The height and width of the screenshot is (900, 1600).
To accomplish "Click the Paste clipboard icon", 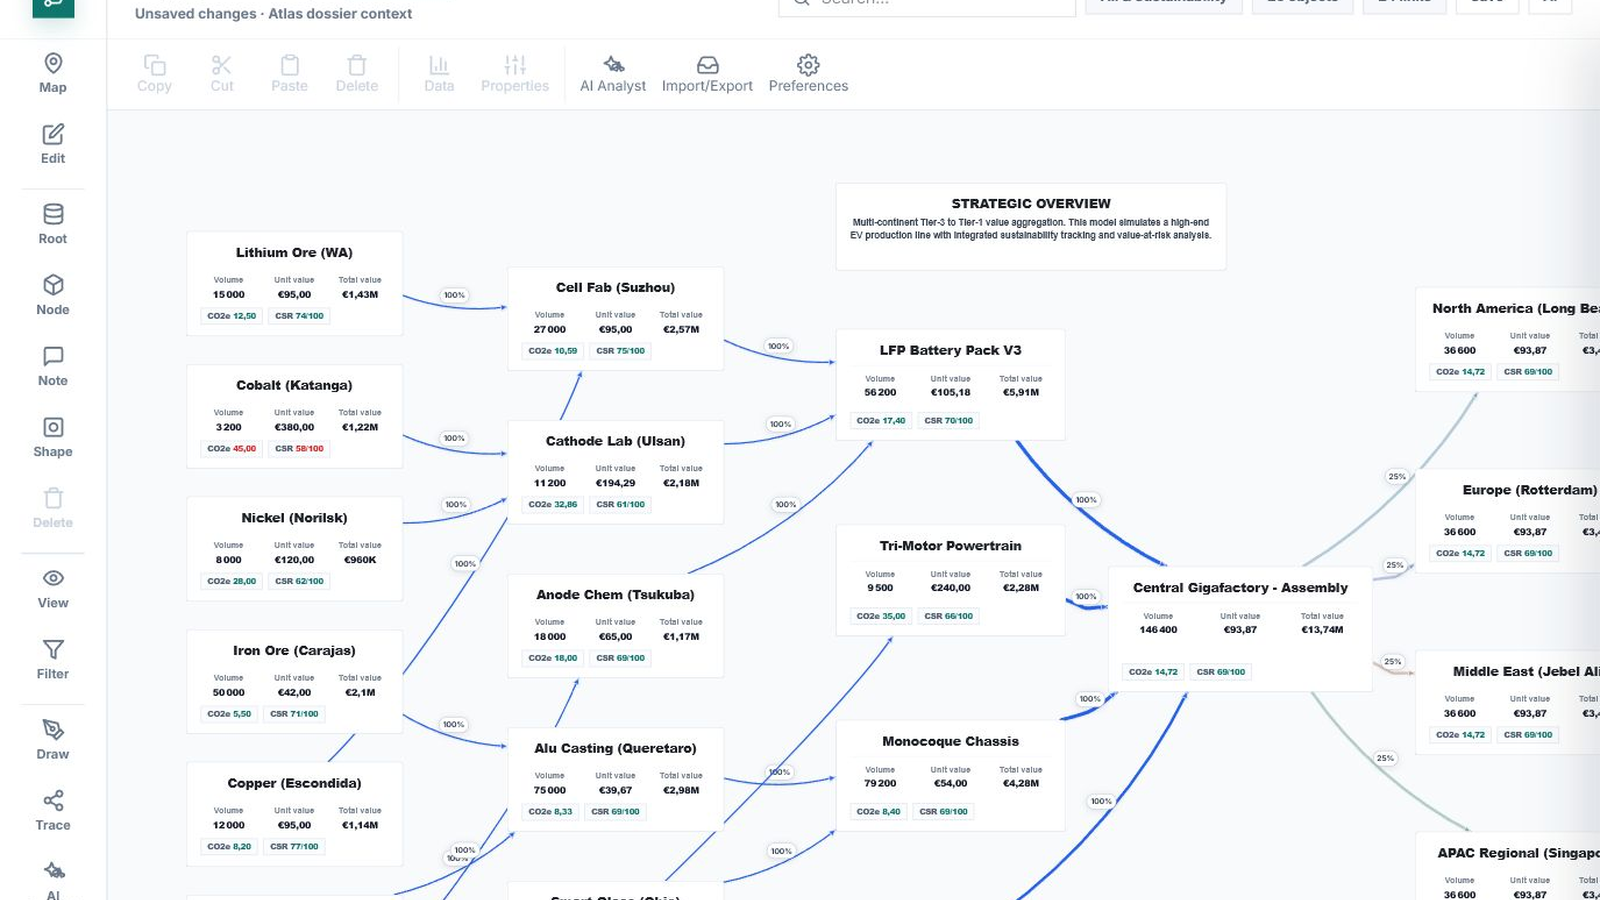I will [290, 65].
